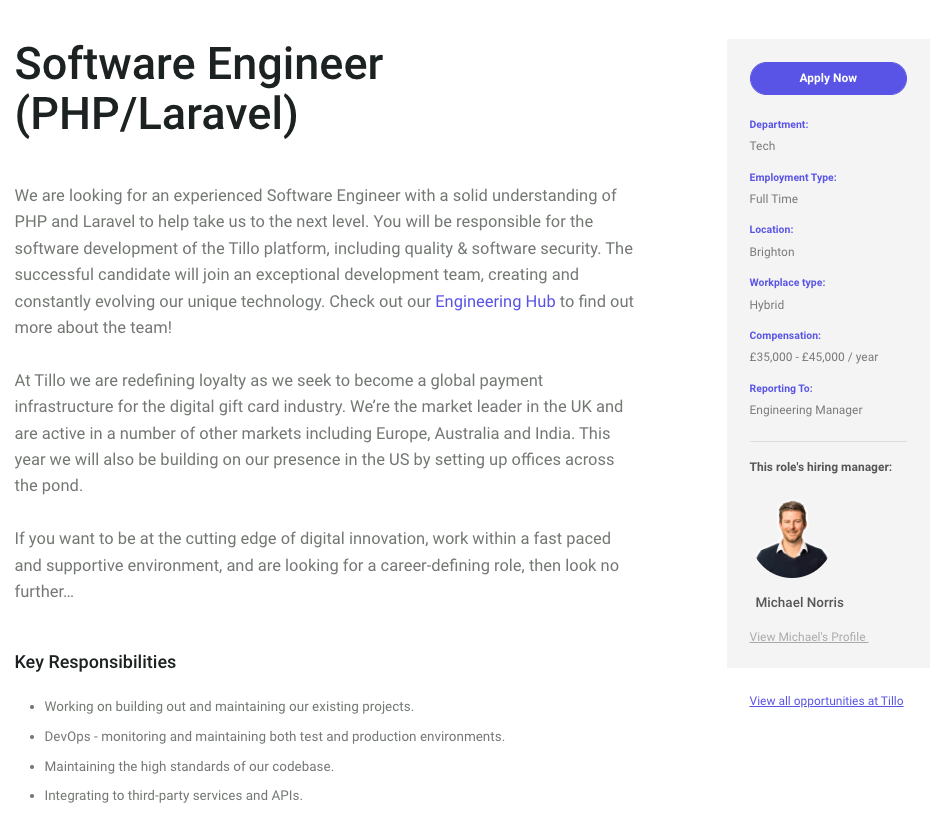The height and width of the screenshot is (825, 944).
Task: Click the Reporting To: label
Action: [781, 388]
